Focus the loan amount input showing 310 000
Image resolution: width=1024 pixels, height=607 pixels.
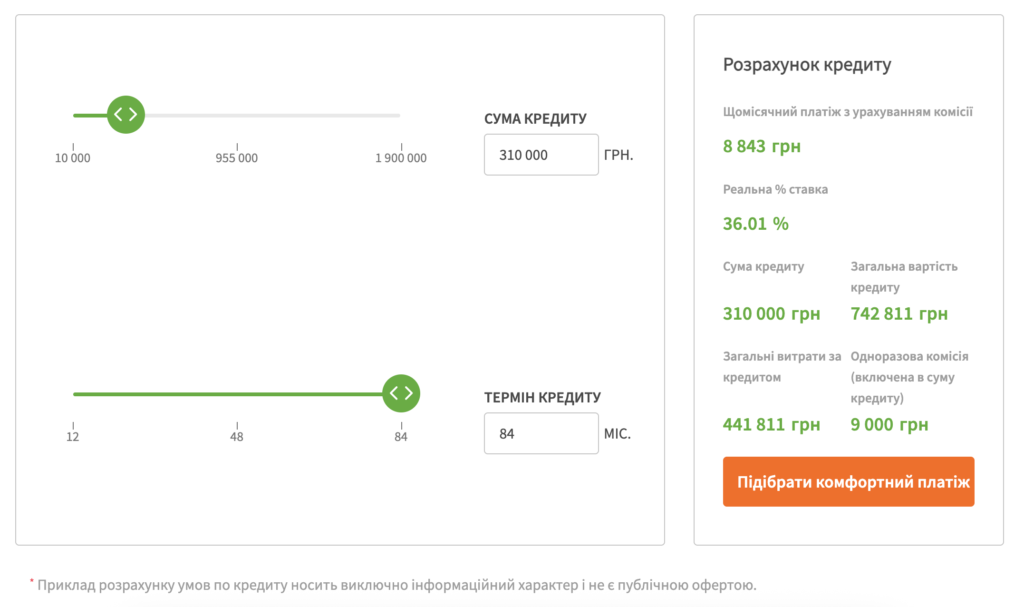pyautogui.click(x=541, y=155)
